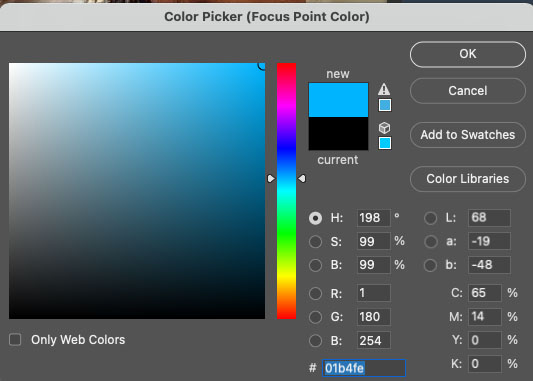Select the S saturation radio button
The height and width of the screenshot is (381, 533).
(x=315, y=242)
